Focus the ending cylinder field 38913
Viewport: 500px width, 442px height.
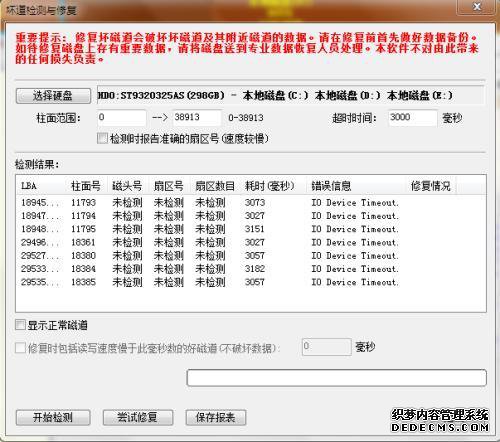coord(197,118)
